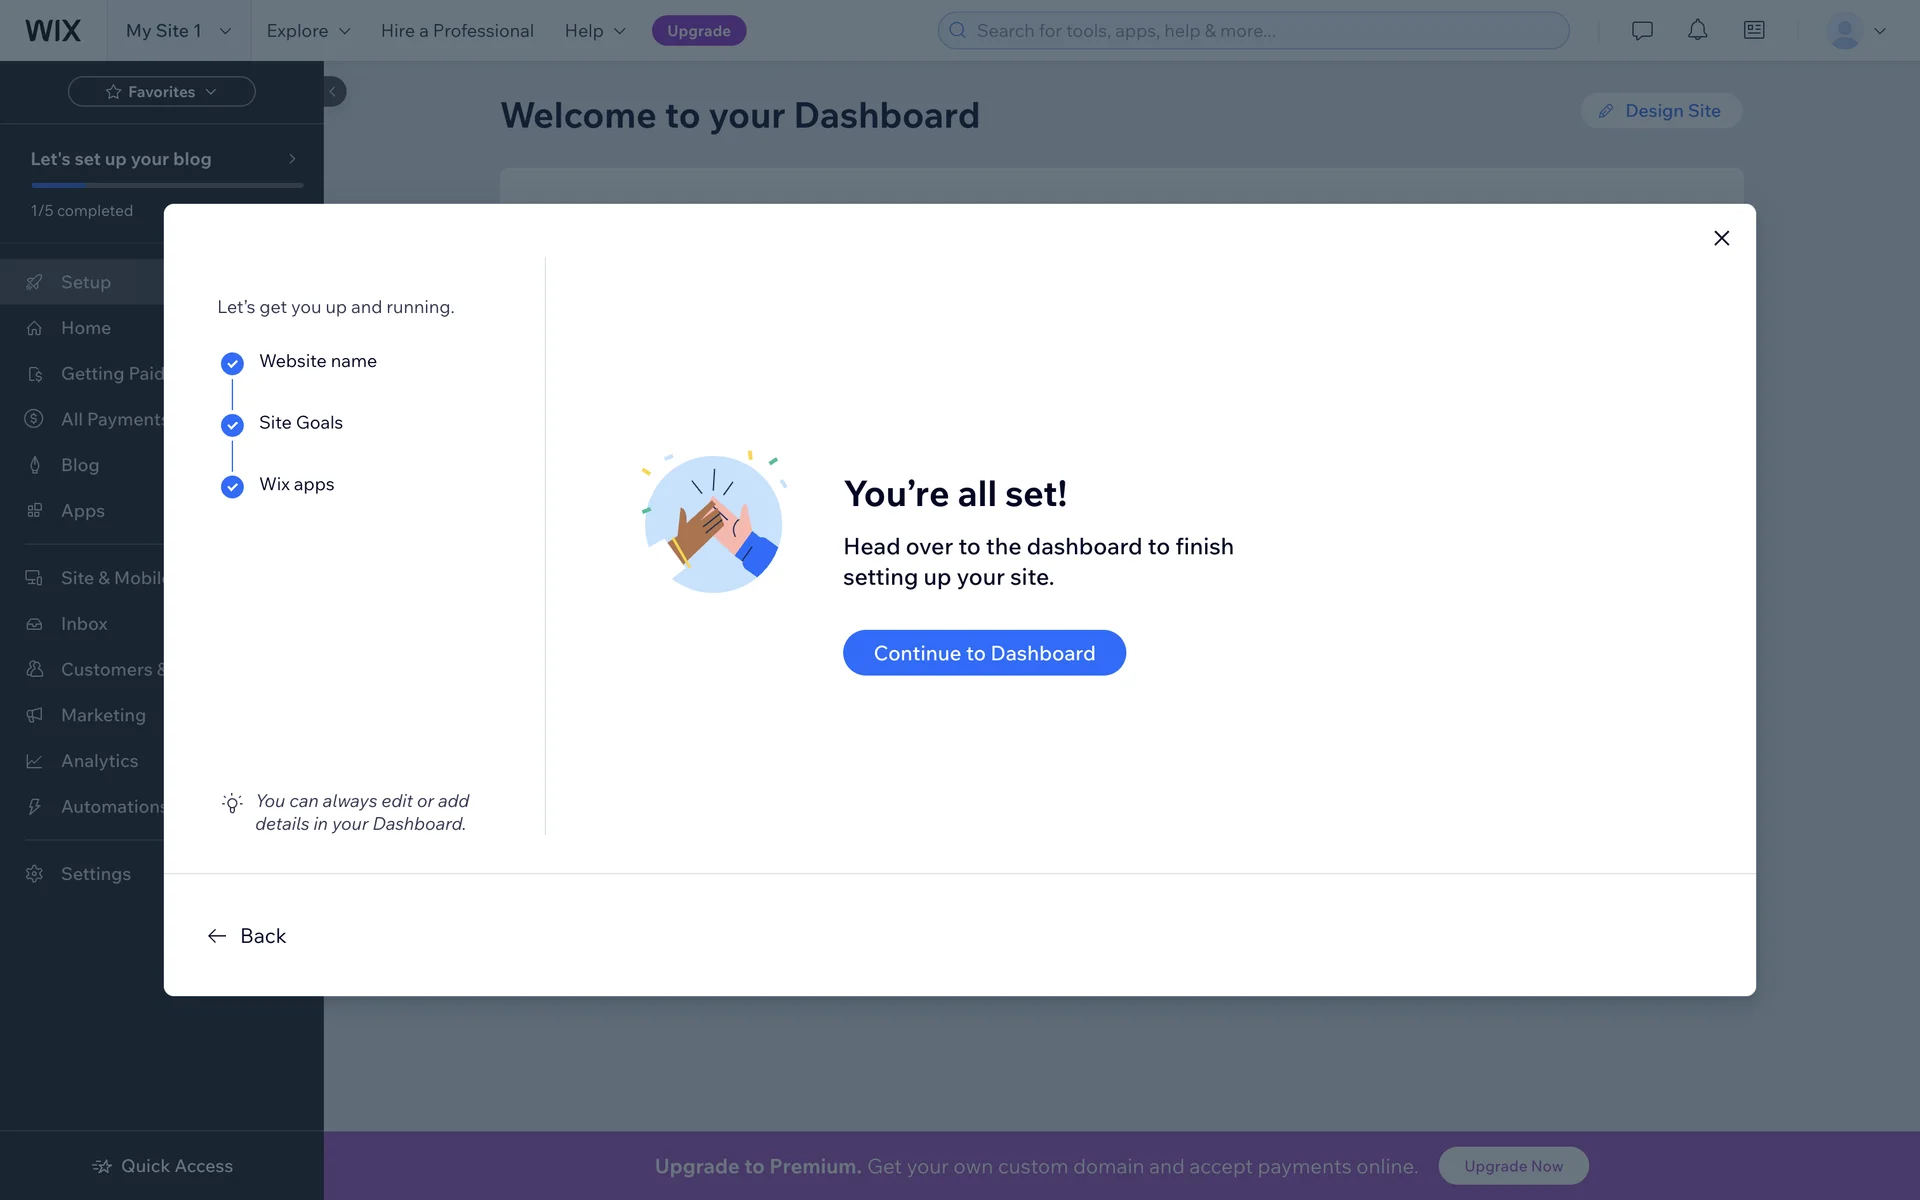Click the Settings gear icon in sidebar

[x=35, y=874]
